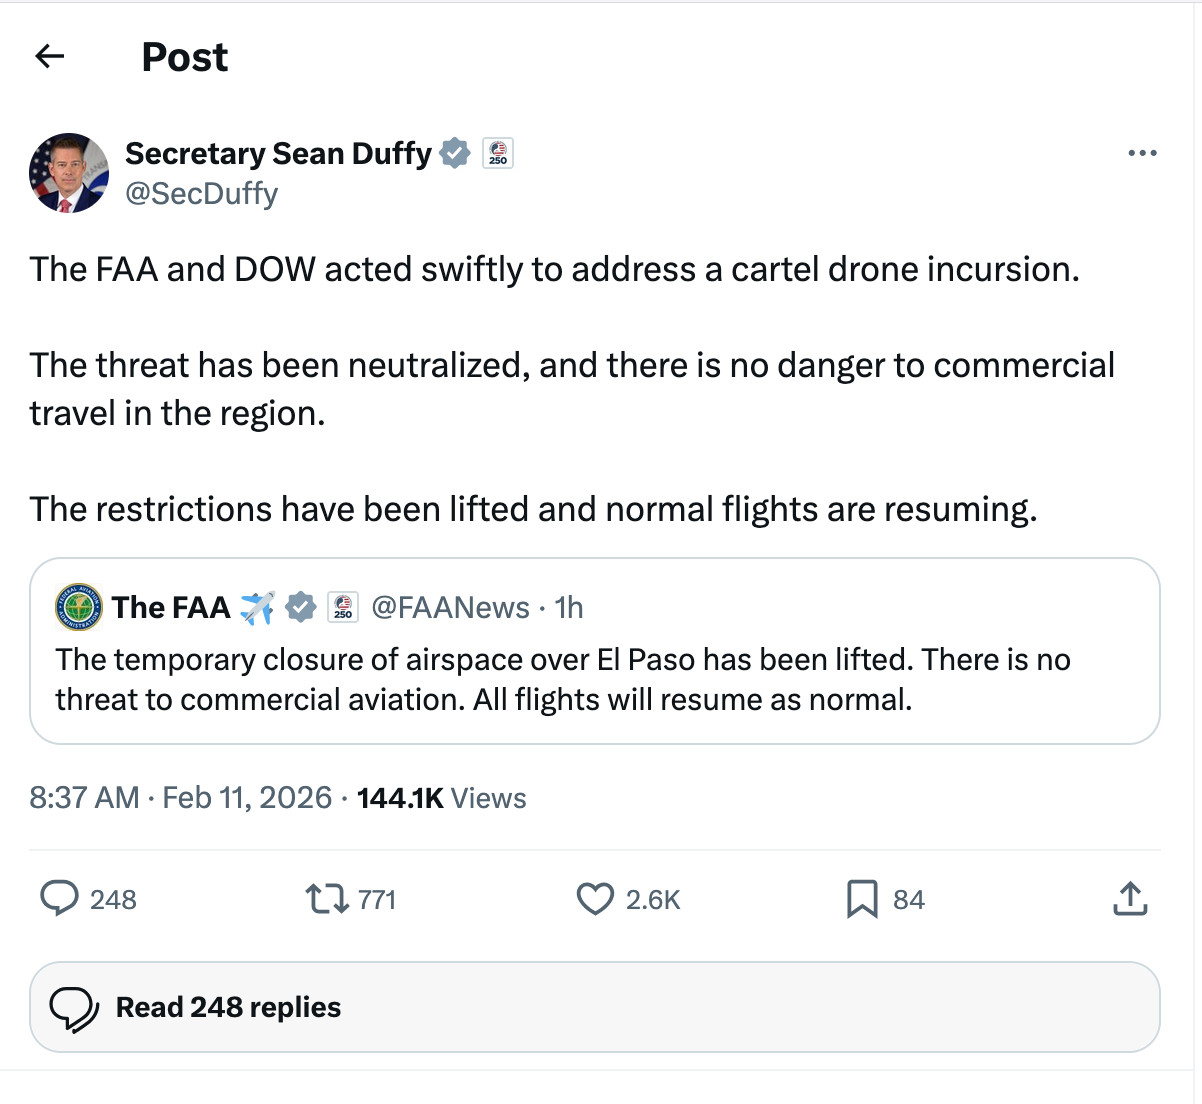The height and width of the screenshot is (1104, 1202).
Task: Click the FAA seal avatar in quoted post
Action: coord(78,607)
